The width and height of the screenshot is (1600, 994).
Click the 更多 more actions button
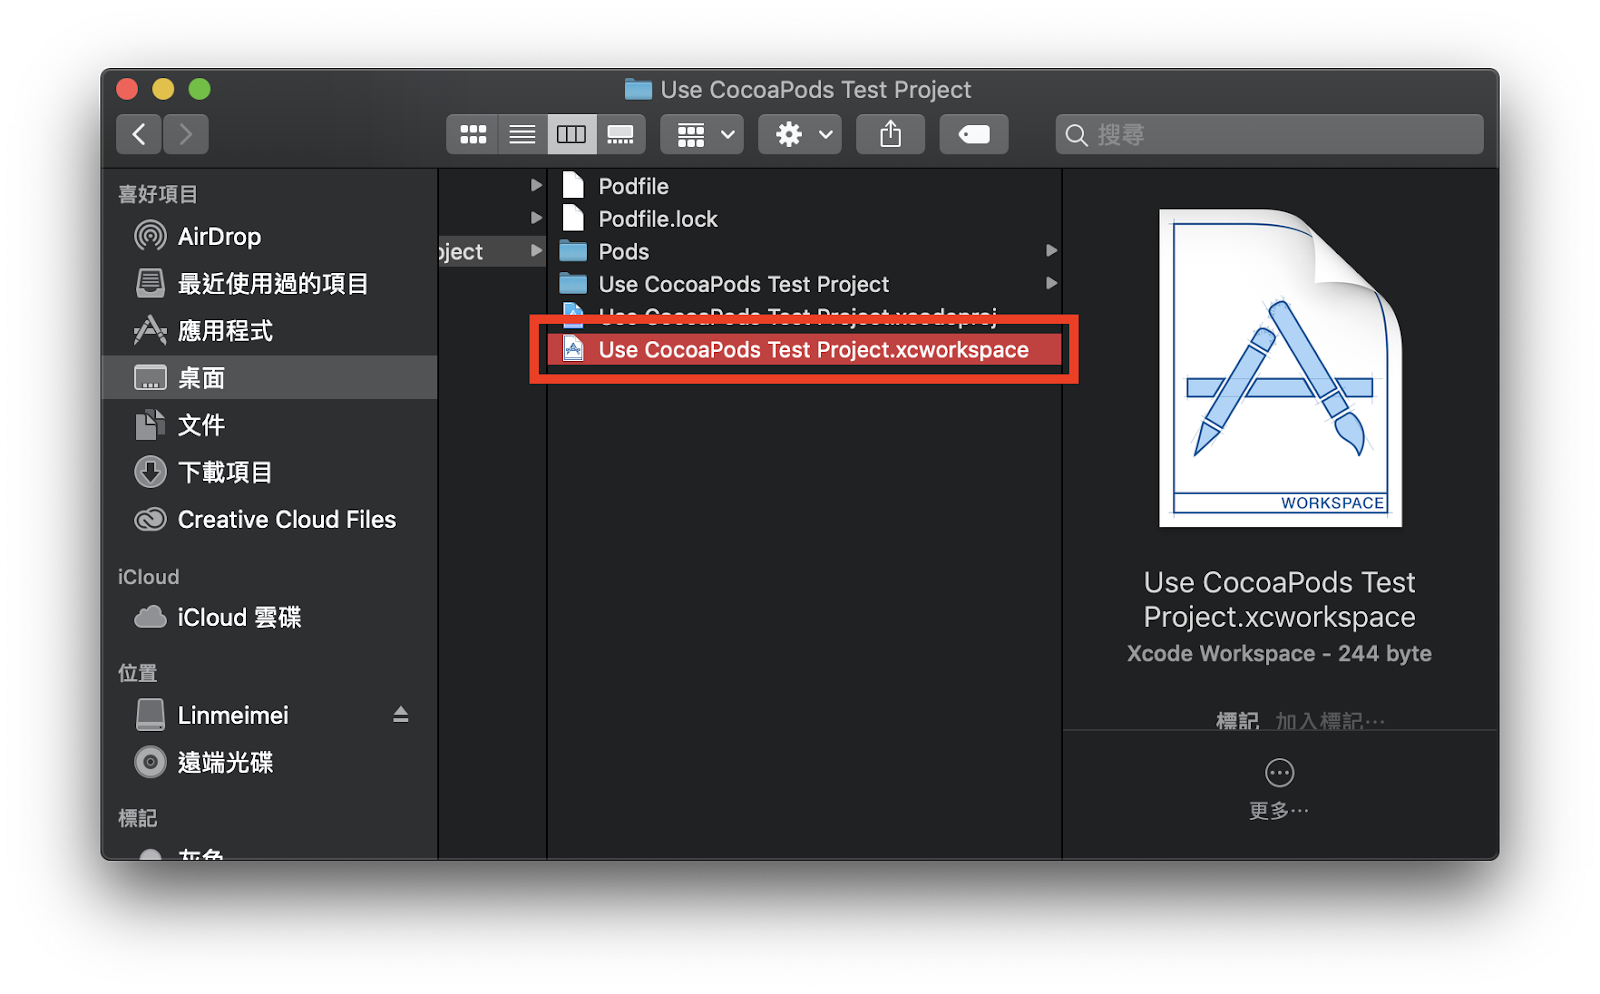1279,789
